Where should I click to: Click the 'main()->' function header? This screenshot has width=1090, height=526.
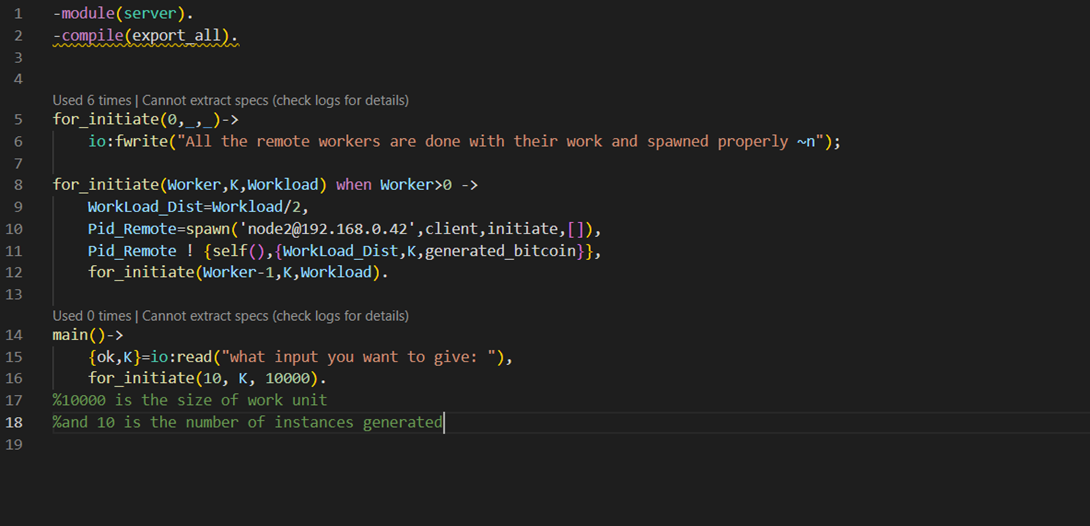[x=88, y=335]
